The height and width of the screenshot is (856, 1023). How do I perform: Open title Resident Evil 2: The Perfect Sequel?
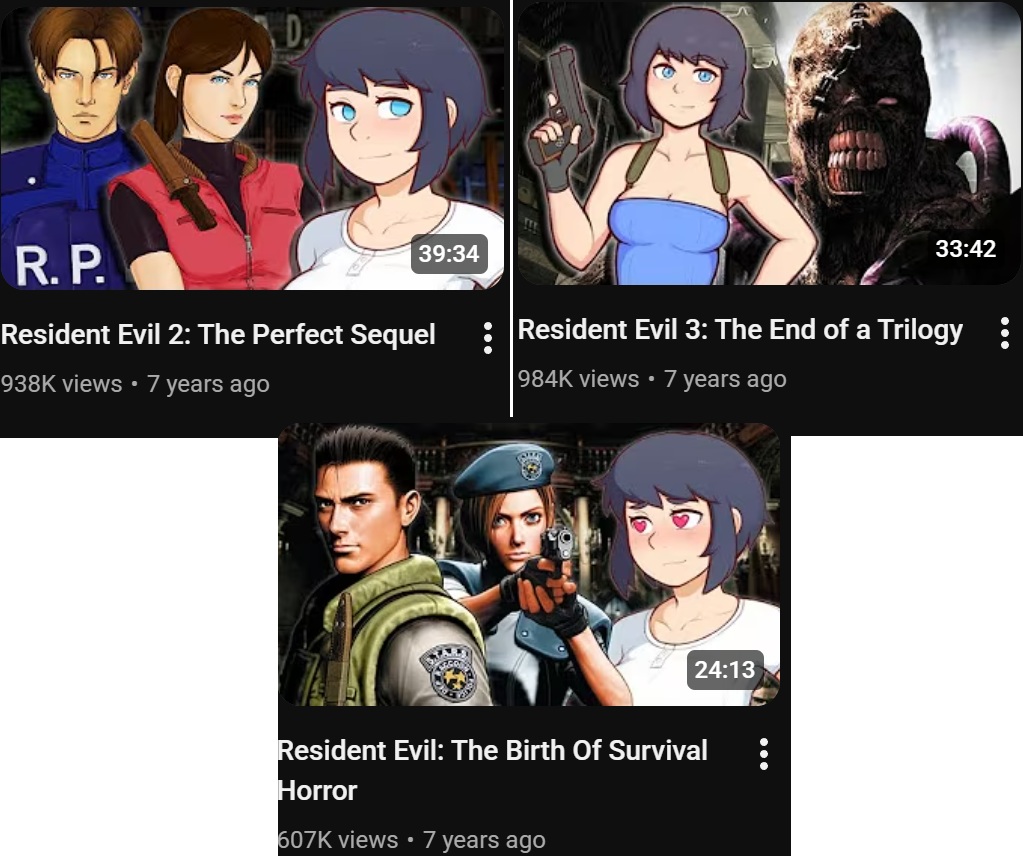pyautogui.click(x=218, y=335)
